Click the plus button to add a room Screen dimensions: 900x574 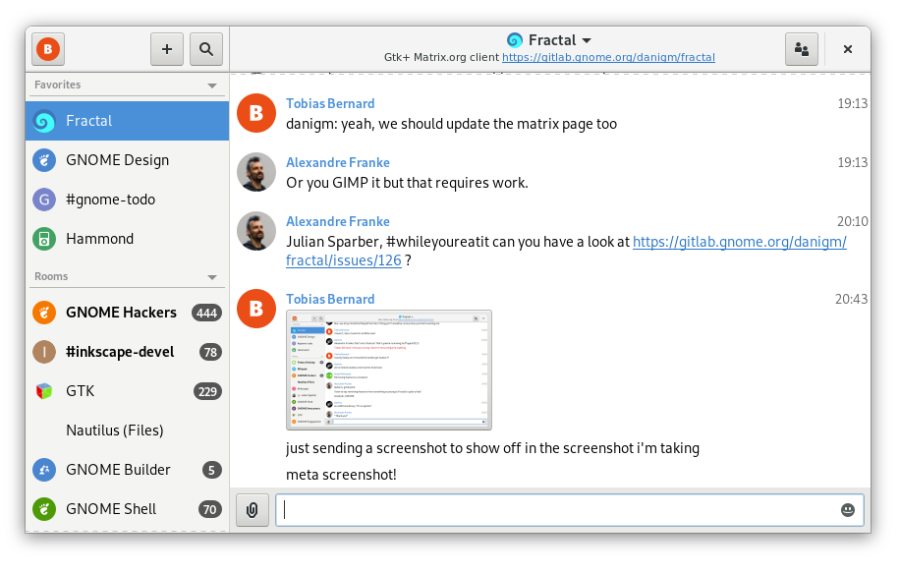pyautogui.click(x=166, y=49)
